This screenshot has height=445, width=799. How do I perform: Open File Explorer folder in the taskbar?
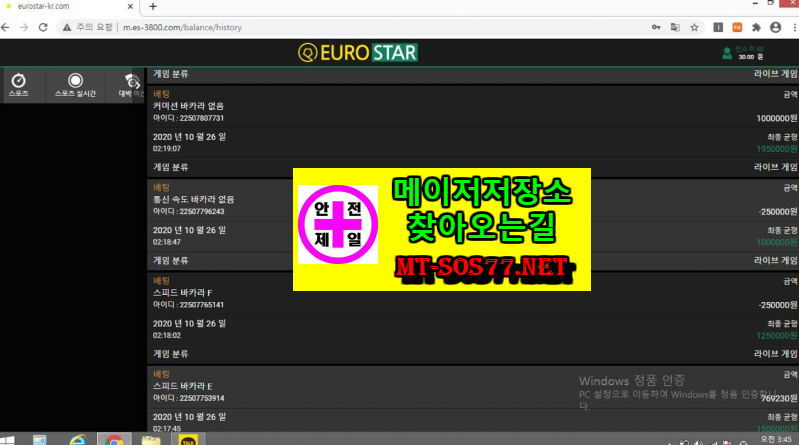pos(151,440)
